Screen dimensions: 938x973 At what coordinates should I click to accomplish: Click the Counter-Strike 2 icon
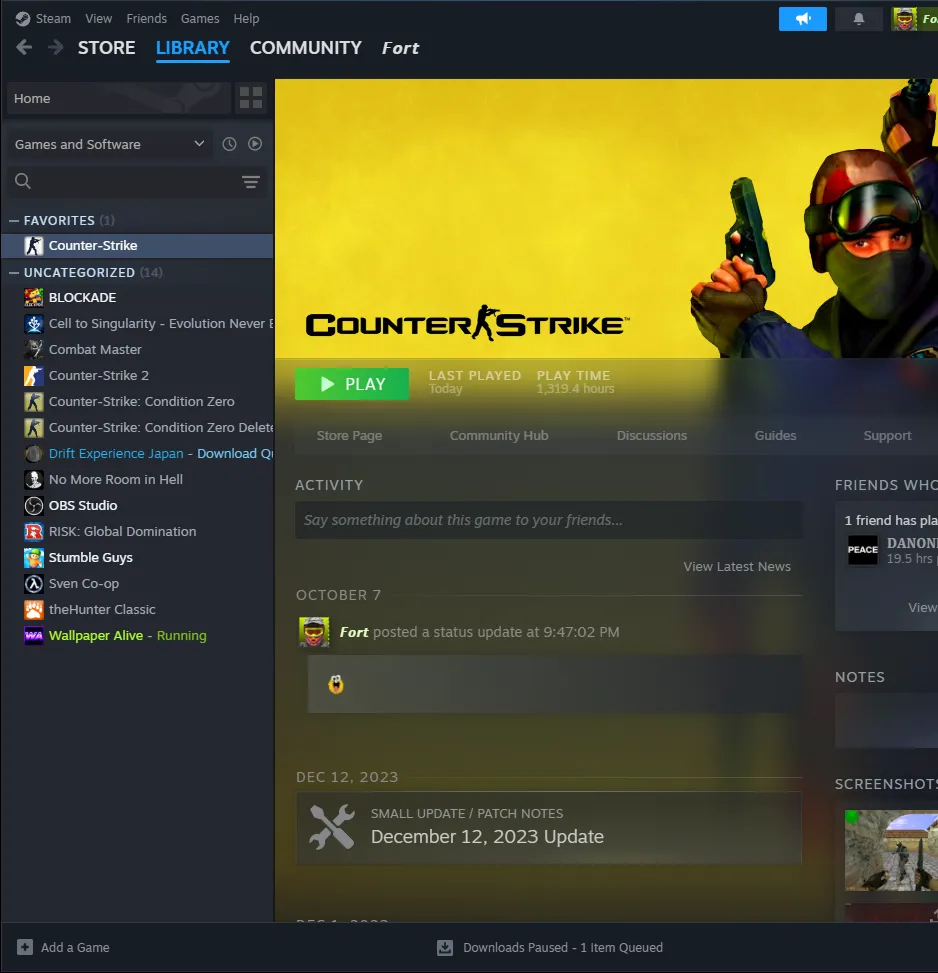(x=34, y=376)
